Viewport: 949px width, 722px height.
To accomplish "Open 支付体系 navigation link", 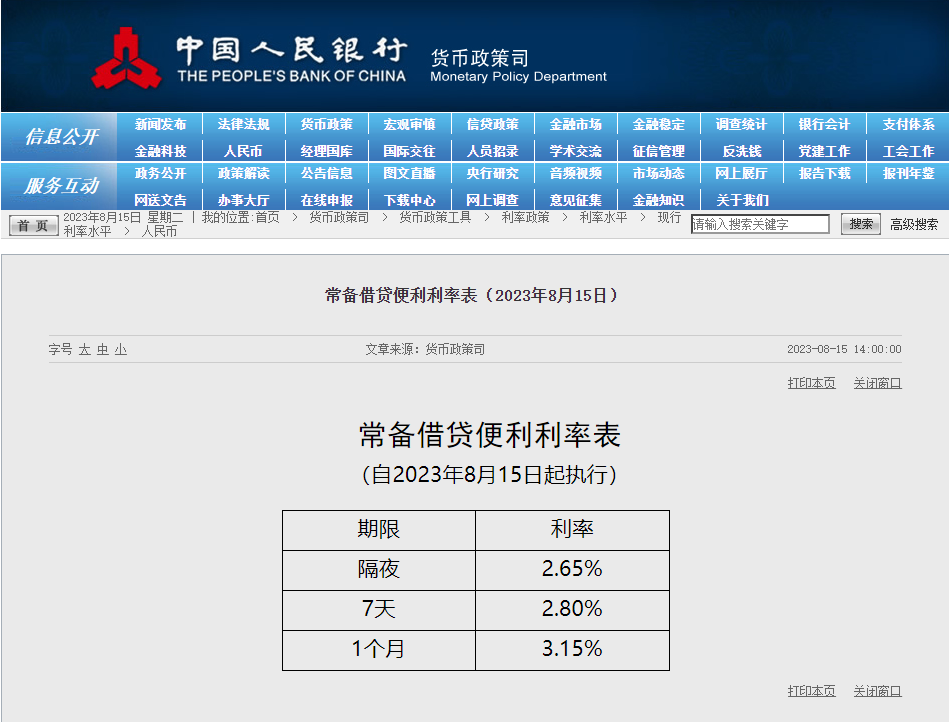I will (908, 125).
